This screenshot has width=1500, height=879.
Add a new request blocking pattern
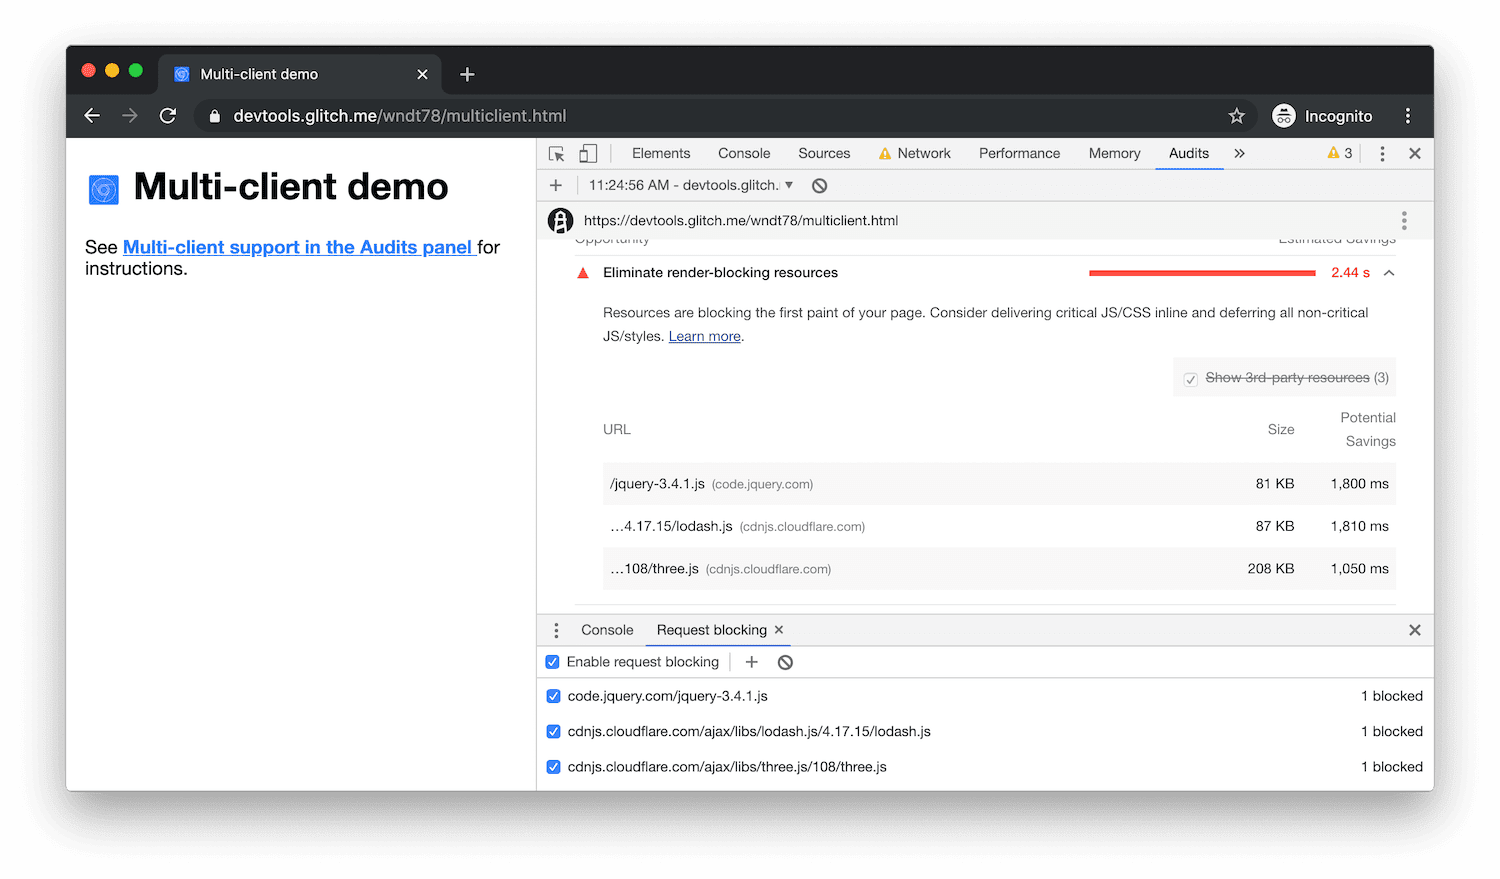(752, 662)
